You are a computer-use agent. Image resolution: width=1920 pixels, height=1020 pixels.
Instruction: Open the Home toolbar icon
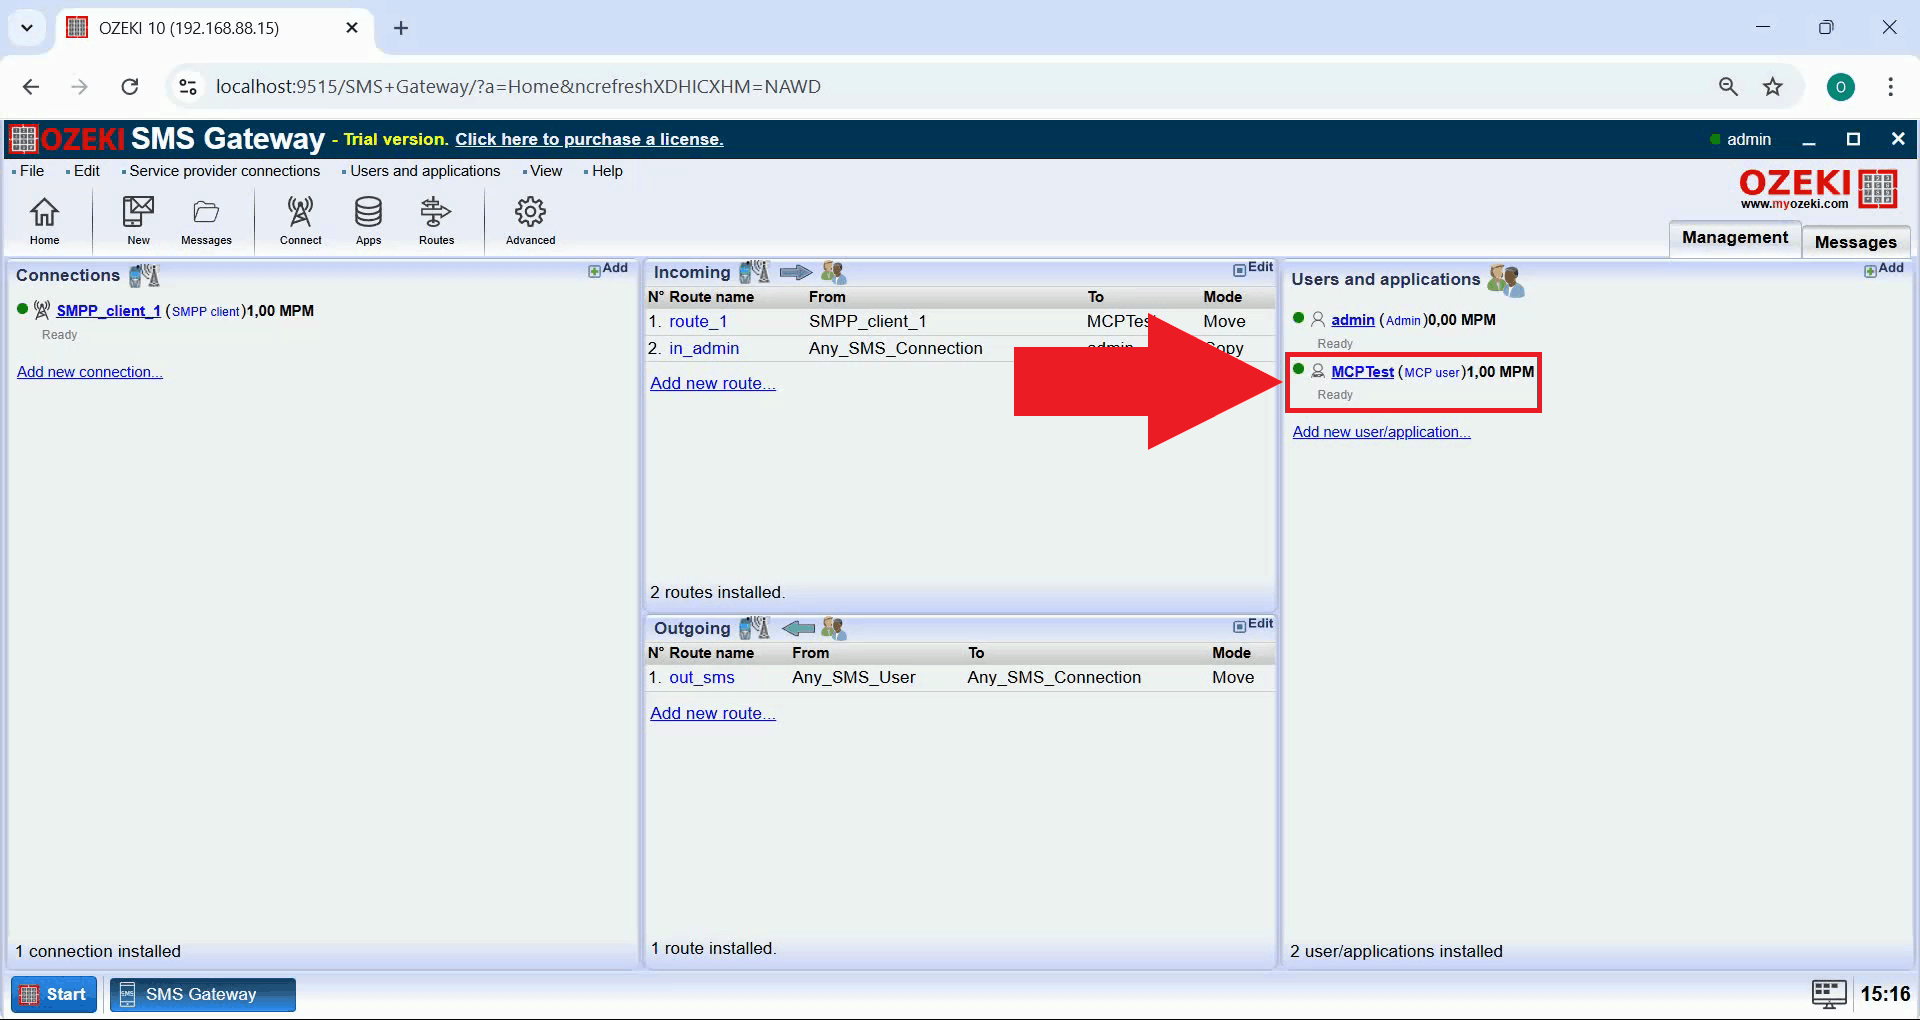pos(44,221)
